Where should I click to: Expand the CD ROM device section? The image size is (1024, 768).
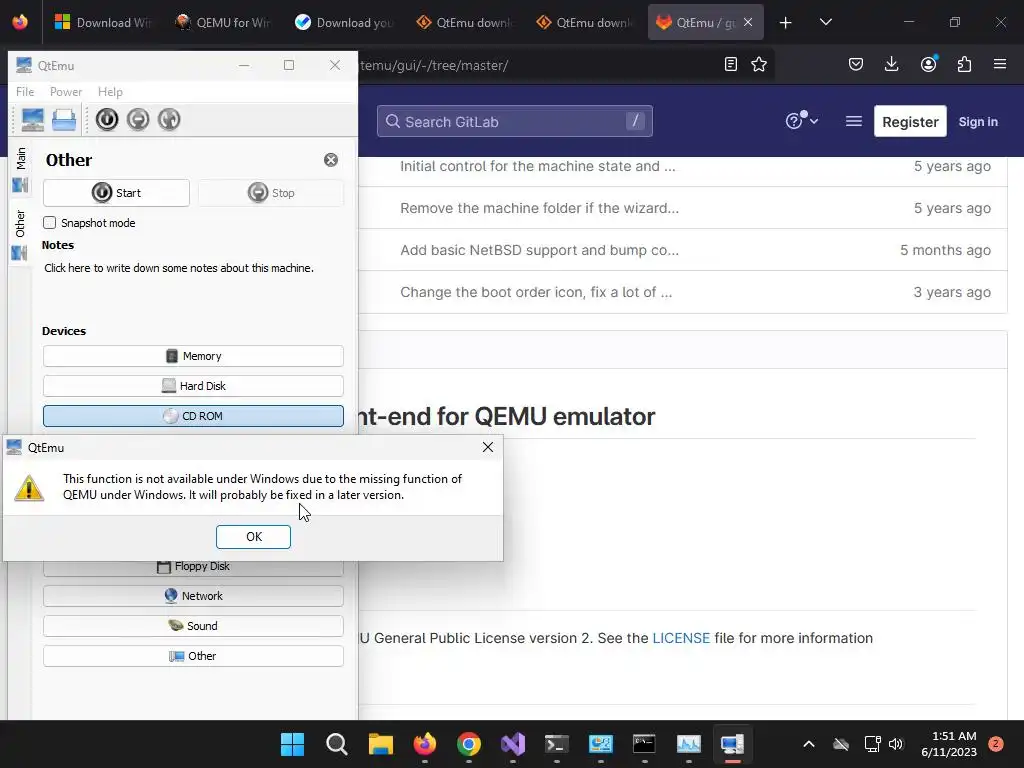coord(193,416)
